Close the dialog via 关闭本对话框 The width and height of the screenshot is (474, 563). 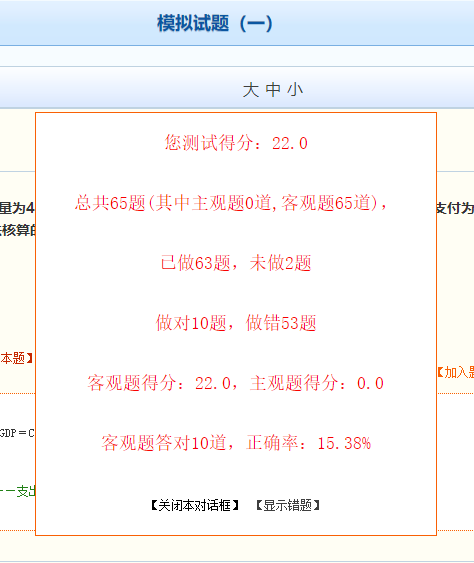195,505
